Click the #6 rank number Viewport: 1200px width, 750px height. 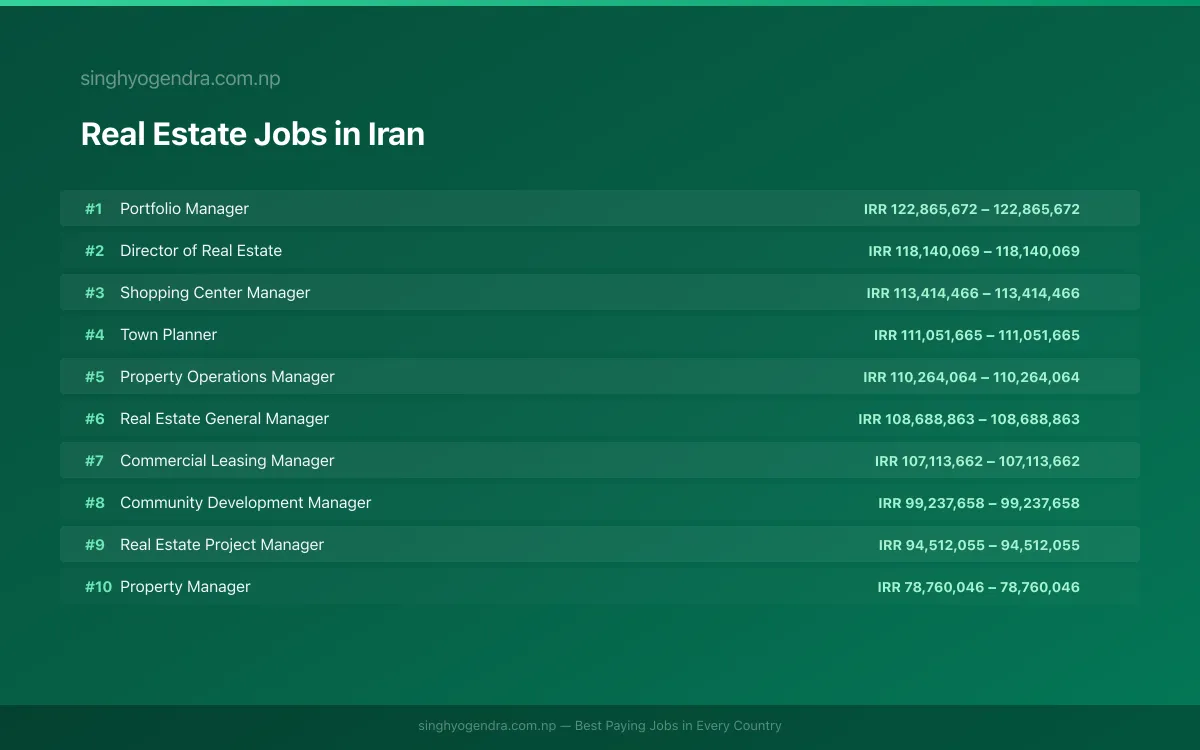pos(94,419)
